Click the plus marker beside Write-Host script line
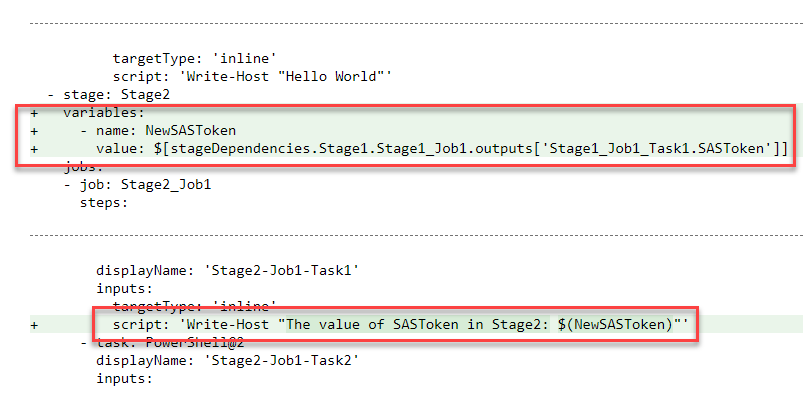803x399 pixels. pyautogui.click(x=34, y=325)
